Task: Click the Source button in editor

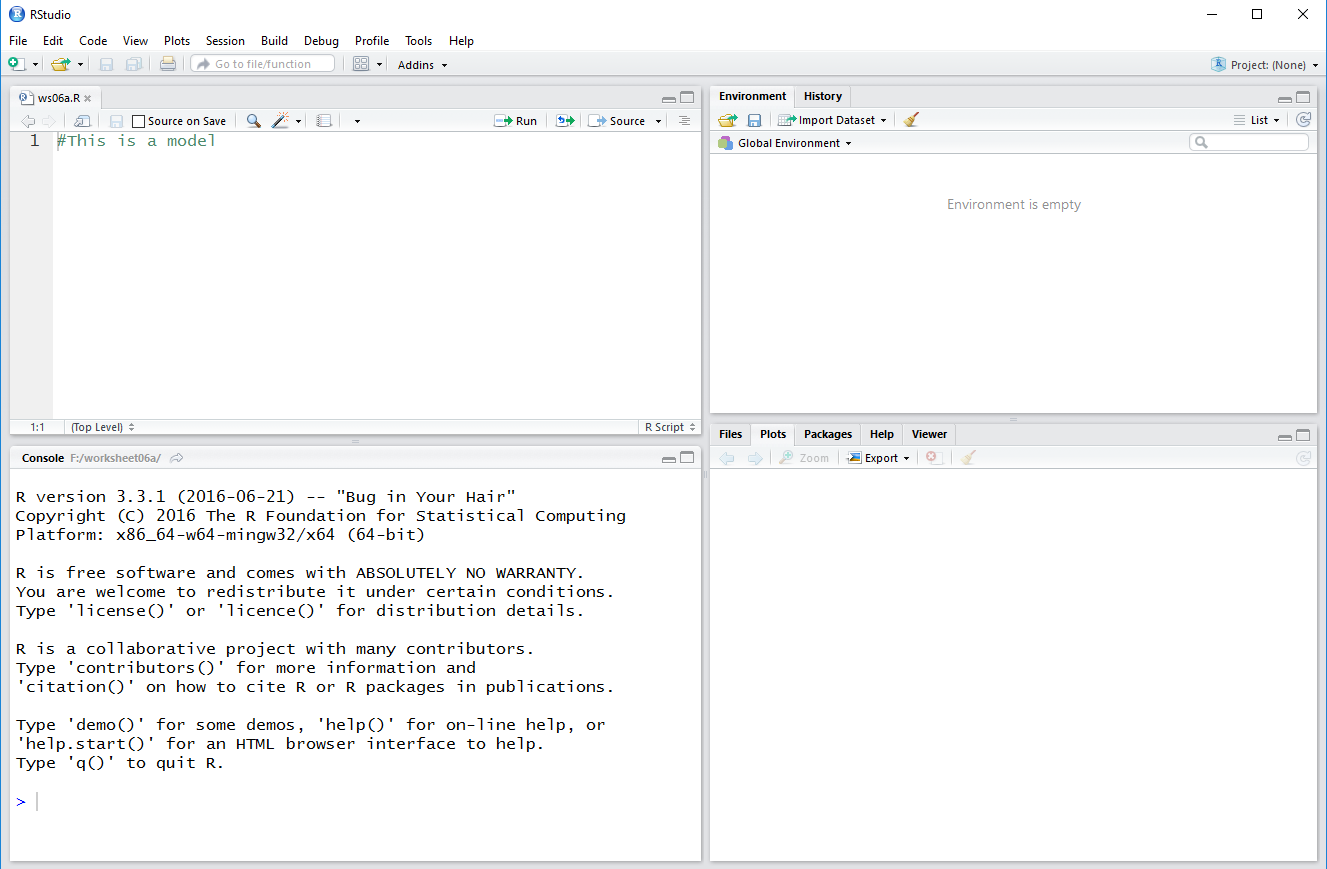Action: (617, 121)
